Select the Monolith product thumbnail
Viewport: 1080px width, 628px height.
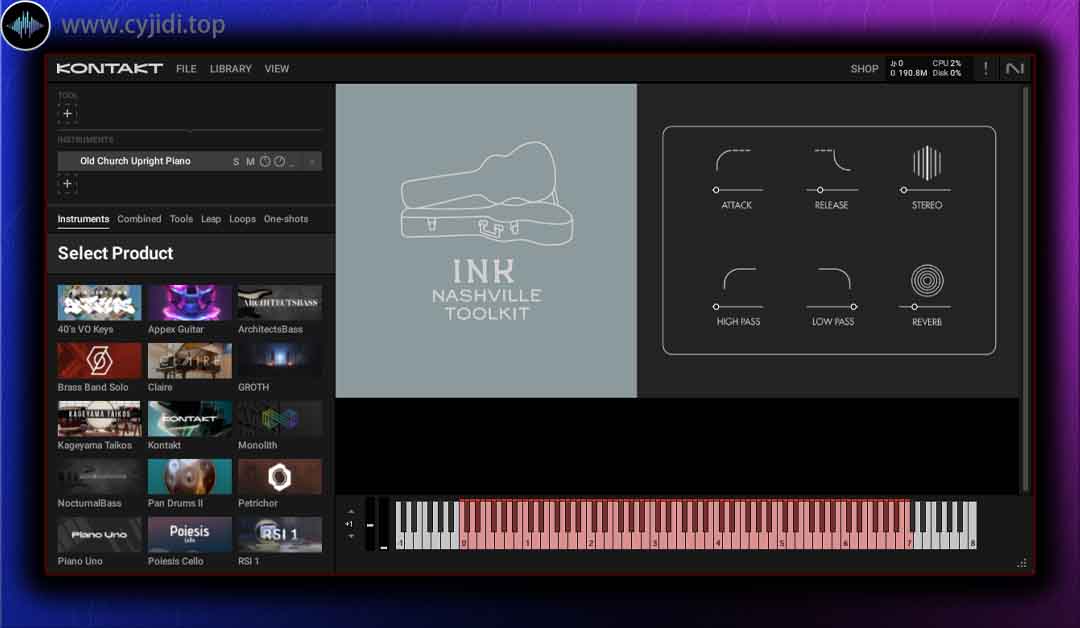280,418
